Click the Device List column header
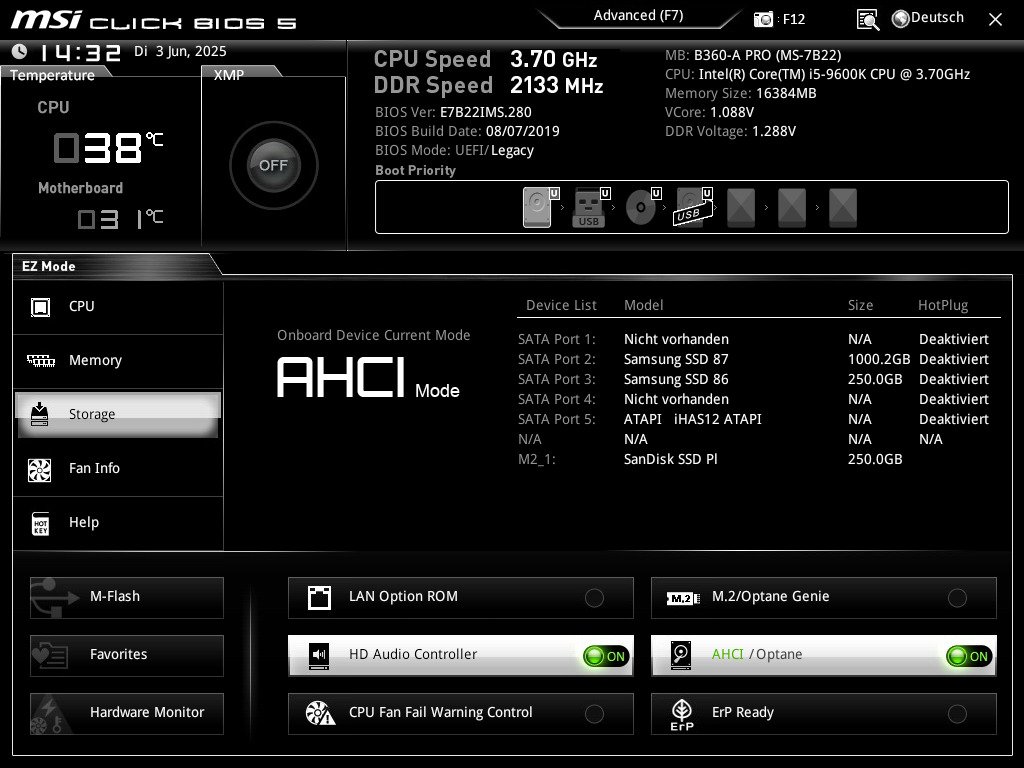 tap(561, 306)
